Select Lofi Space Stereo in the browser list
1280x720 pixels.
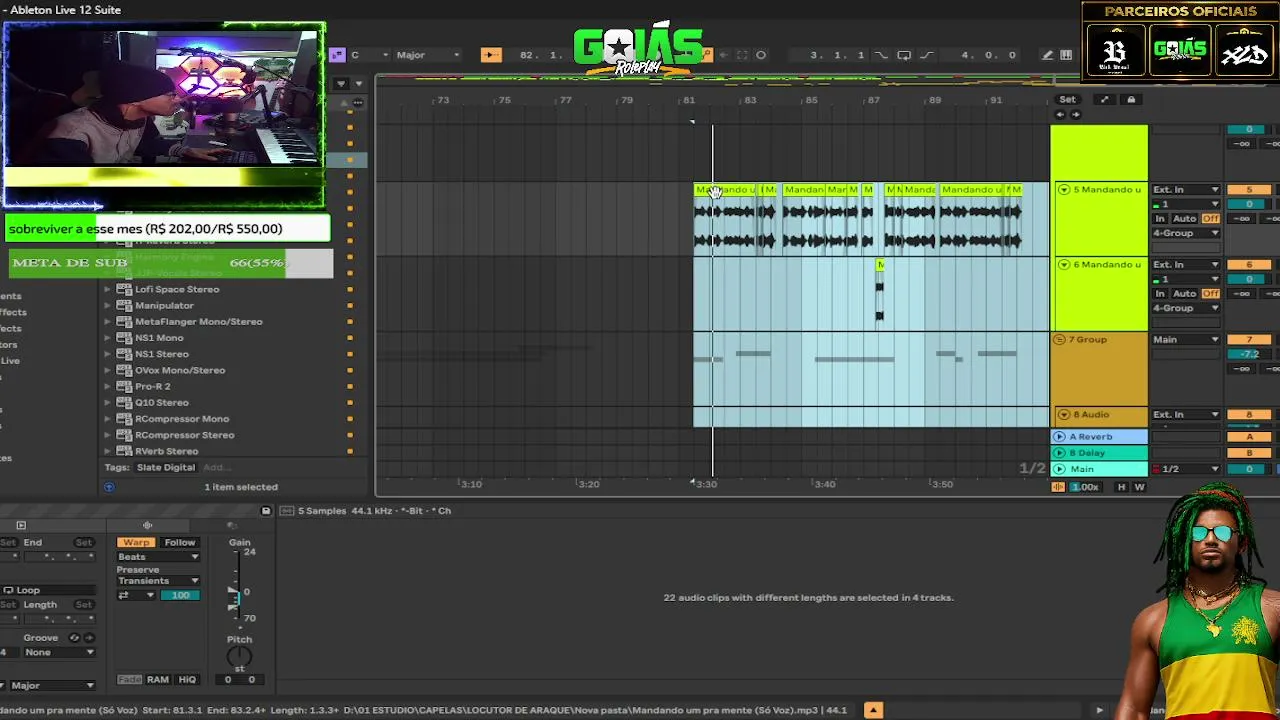[177, 289]
